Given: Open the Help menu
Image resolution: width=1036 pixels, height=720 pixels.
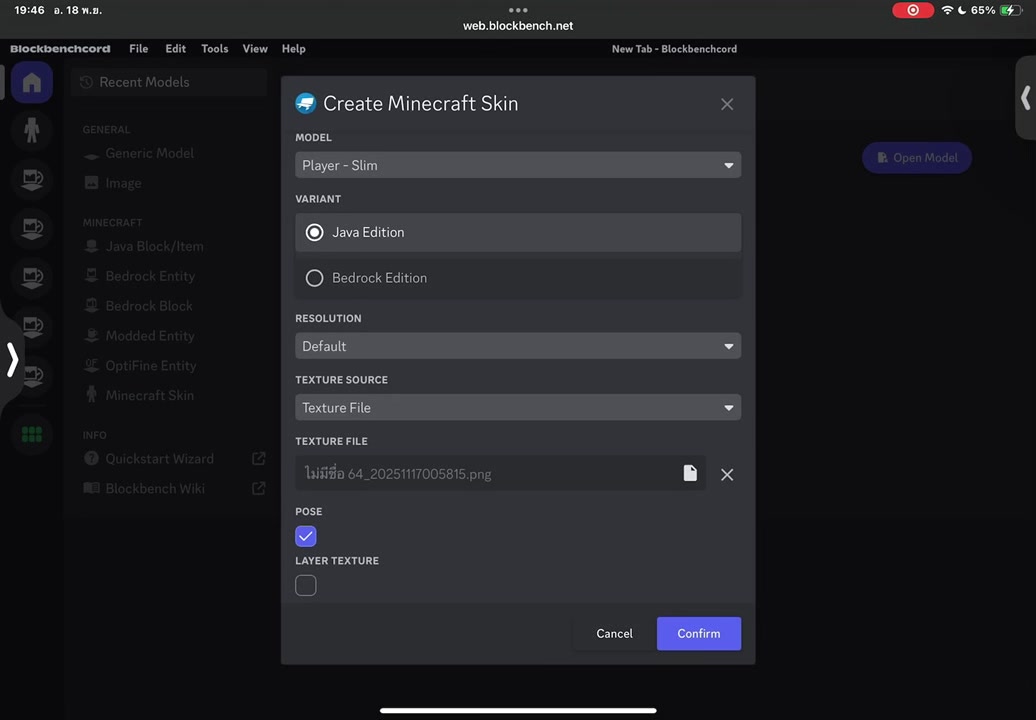Looking at the screenshot, I should [293, 49].
